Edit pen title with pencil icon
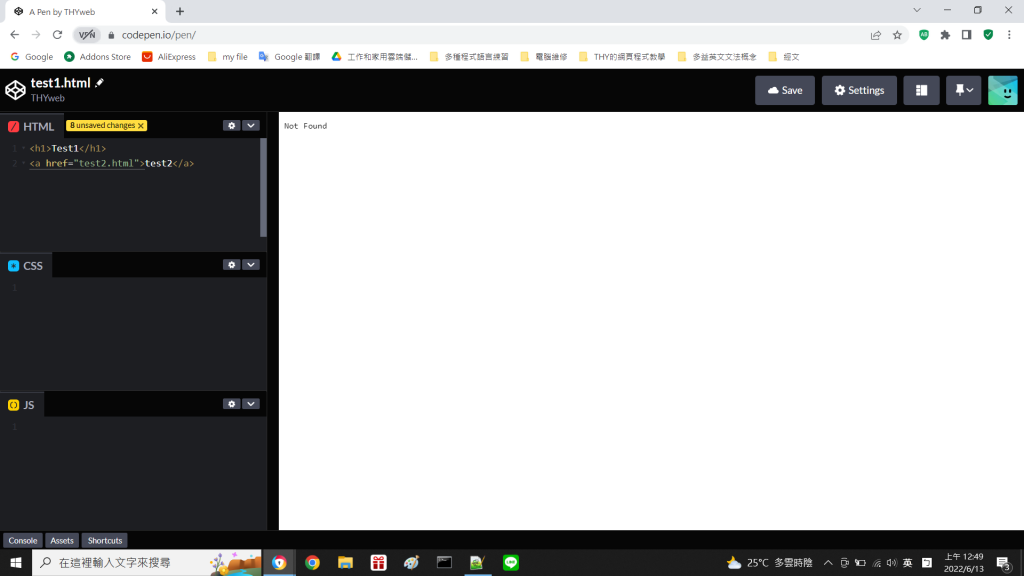 [99, 82]
